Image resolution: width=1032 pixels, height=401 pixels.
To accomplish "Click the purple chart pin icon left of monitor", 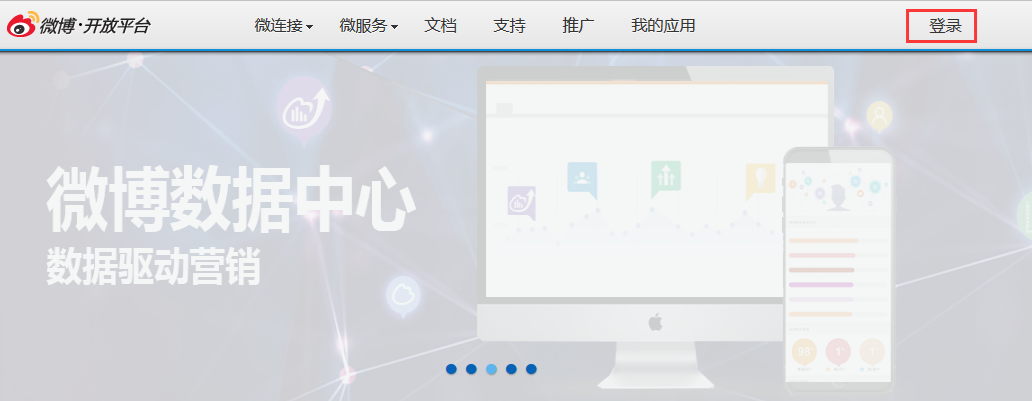I will pyautogui.click(x=304, y=108).
